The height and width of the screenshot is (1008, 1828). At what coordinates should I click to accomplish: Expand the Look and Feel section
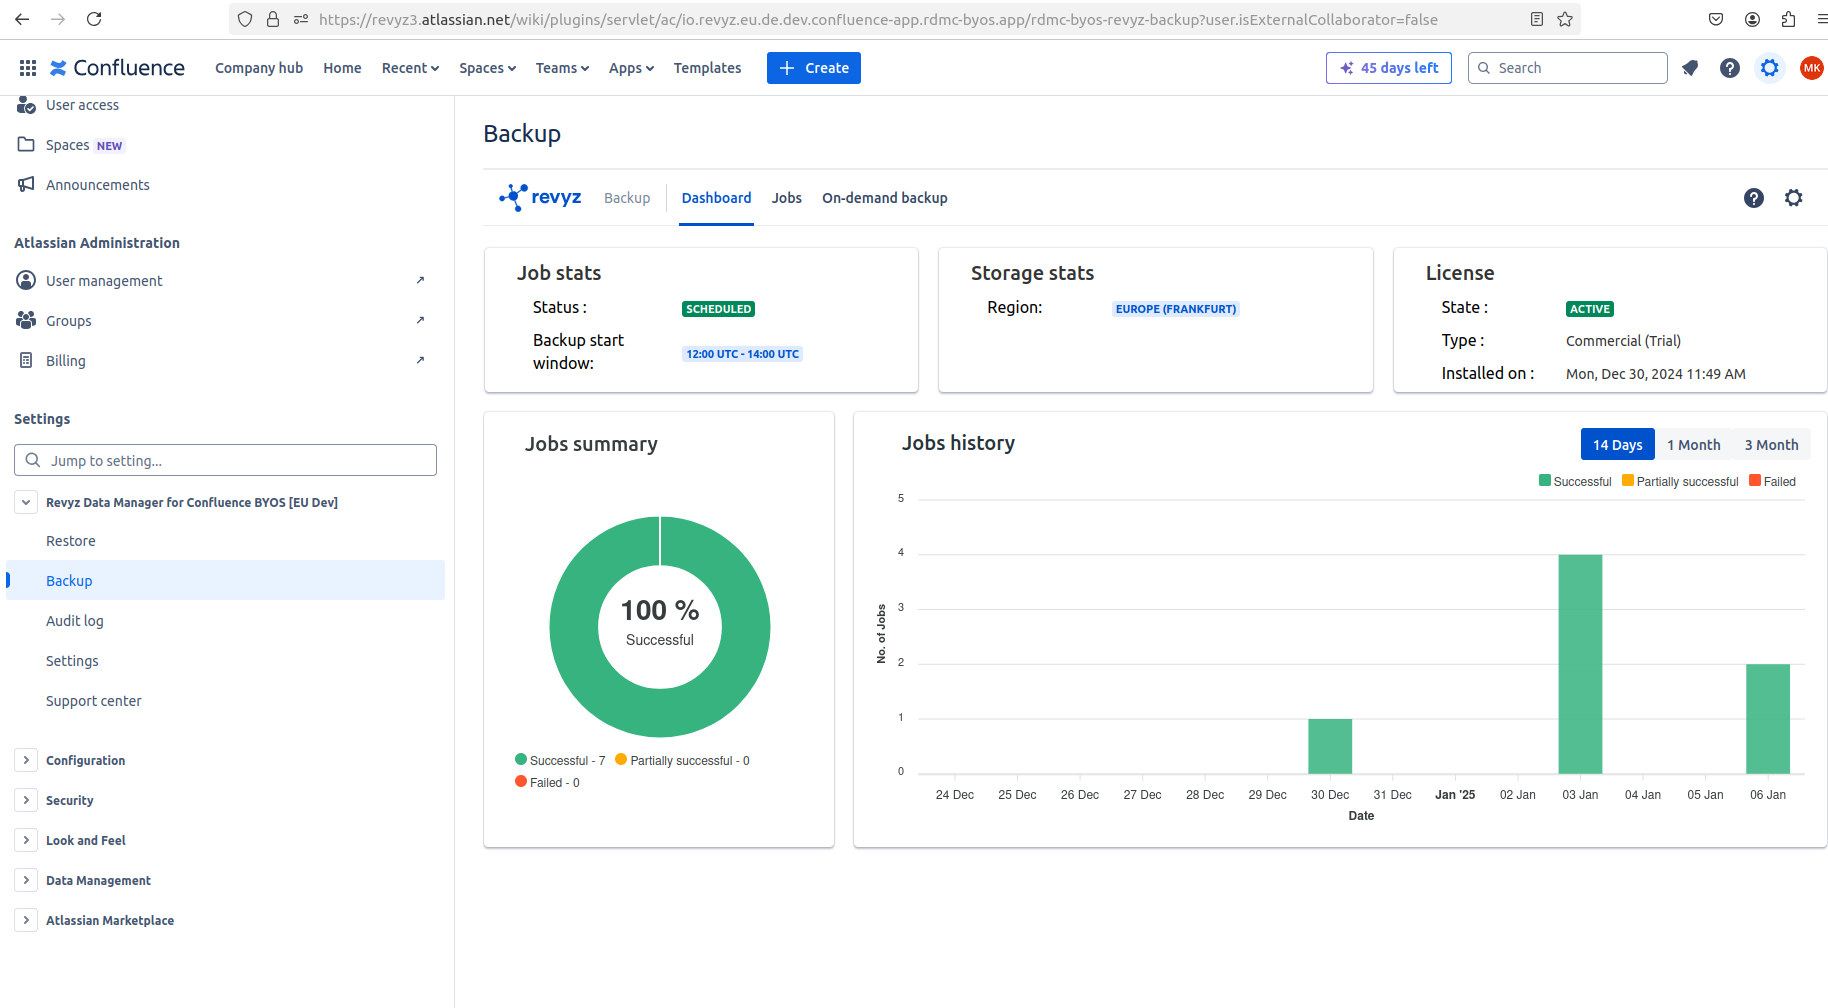click(x=26, y=840)
